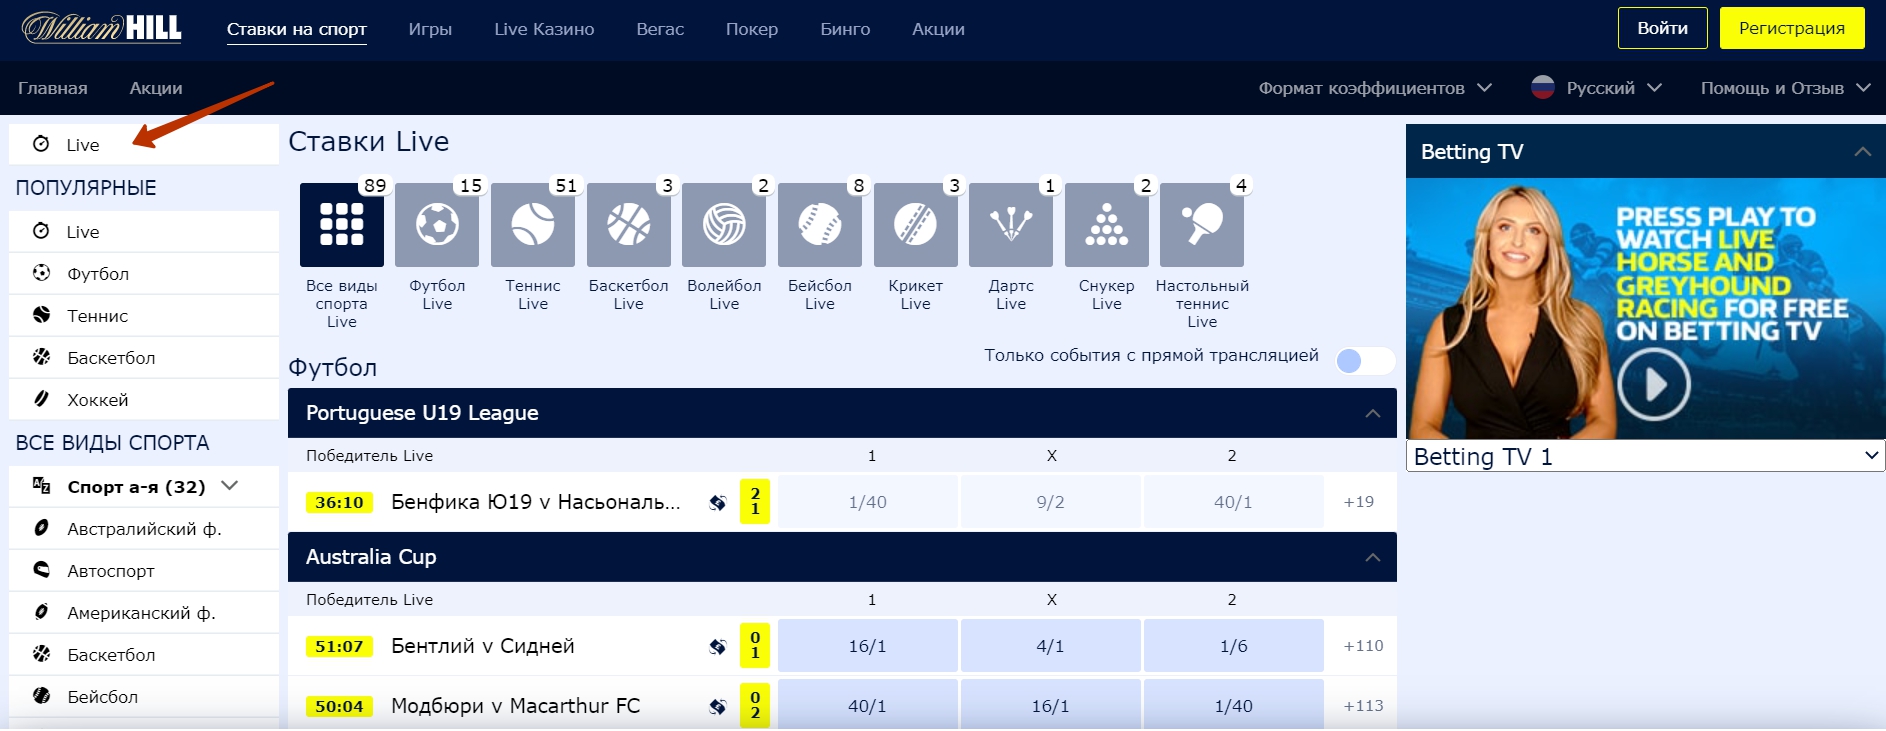Collapse the Portuguese U19 League section

click(1372, 414)
